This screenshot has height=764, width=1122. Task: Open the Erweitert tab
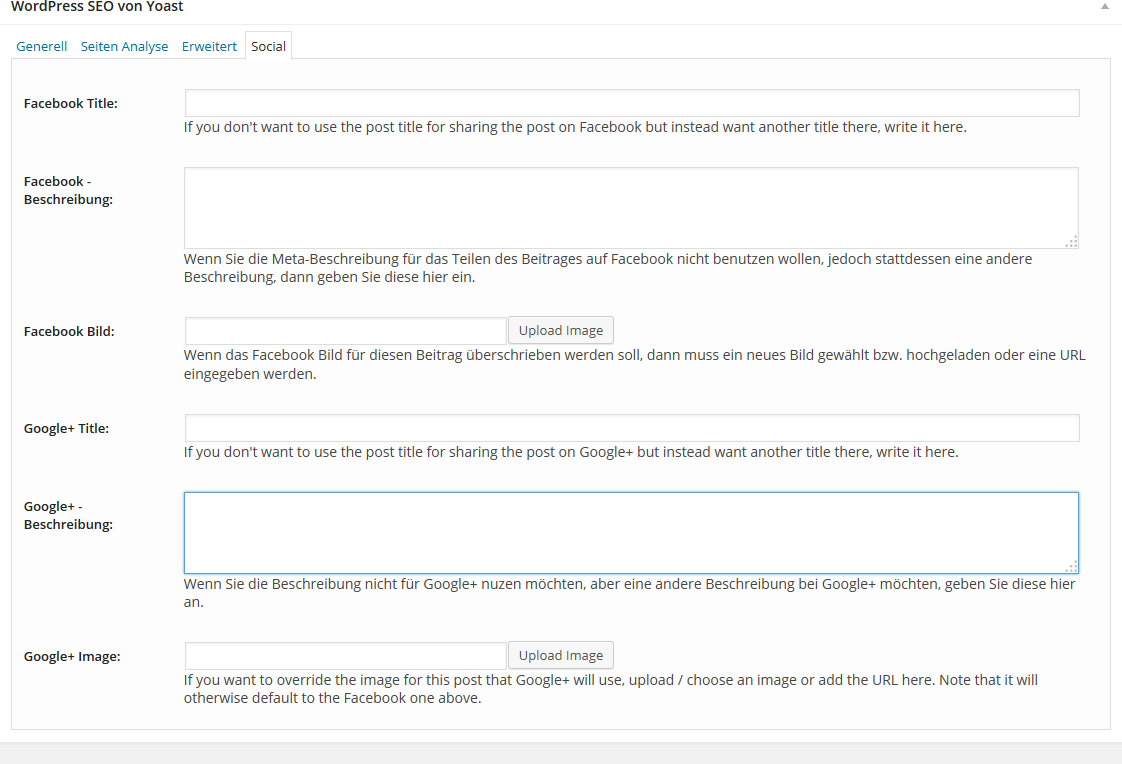[209, 46]
